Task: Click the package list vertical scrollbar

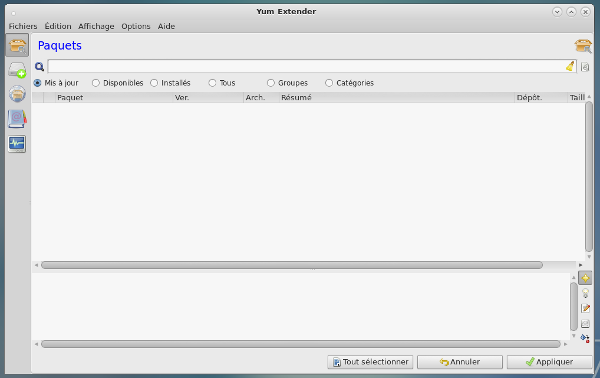Action: [589, 176]
